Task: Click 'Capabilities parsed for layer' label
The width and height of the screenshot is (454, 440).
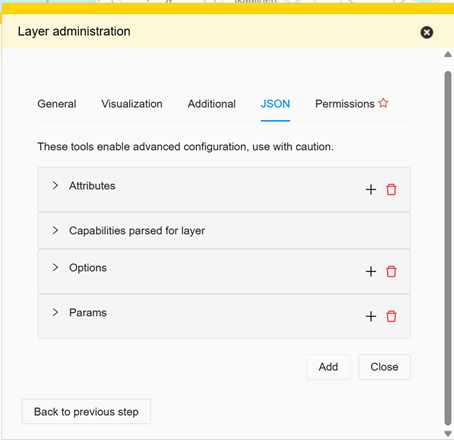Action: (x=137, y=231)
